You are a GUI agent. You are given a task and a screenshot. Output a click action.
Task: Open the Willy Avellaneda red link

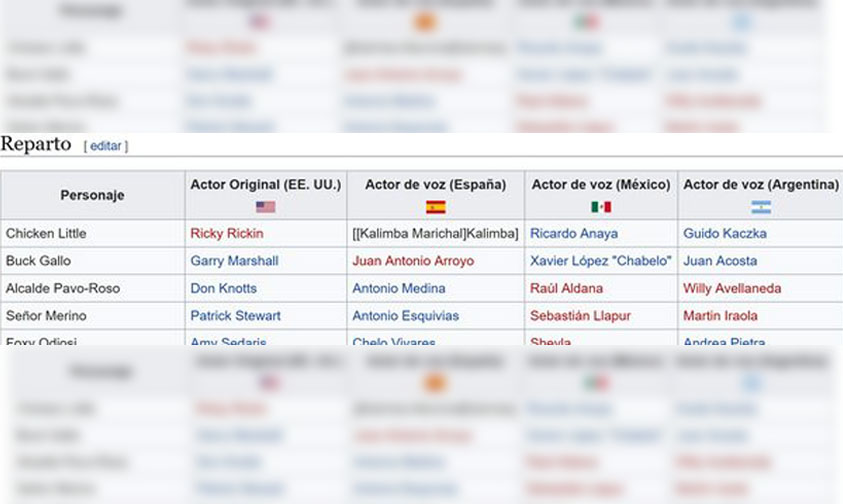point(738,288)
